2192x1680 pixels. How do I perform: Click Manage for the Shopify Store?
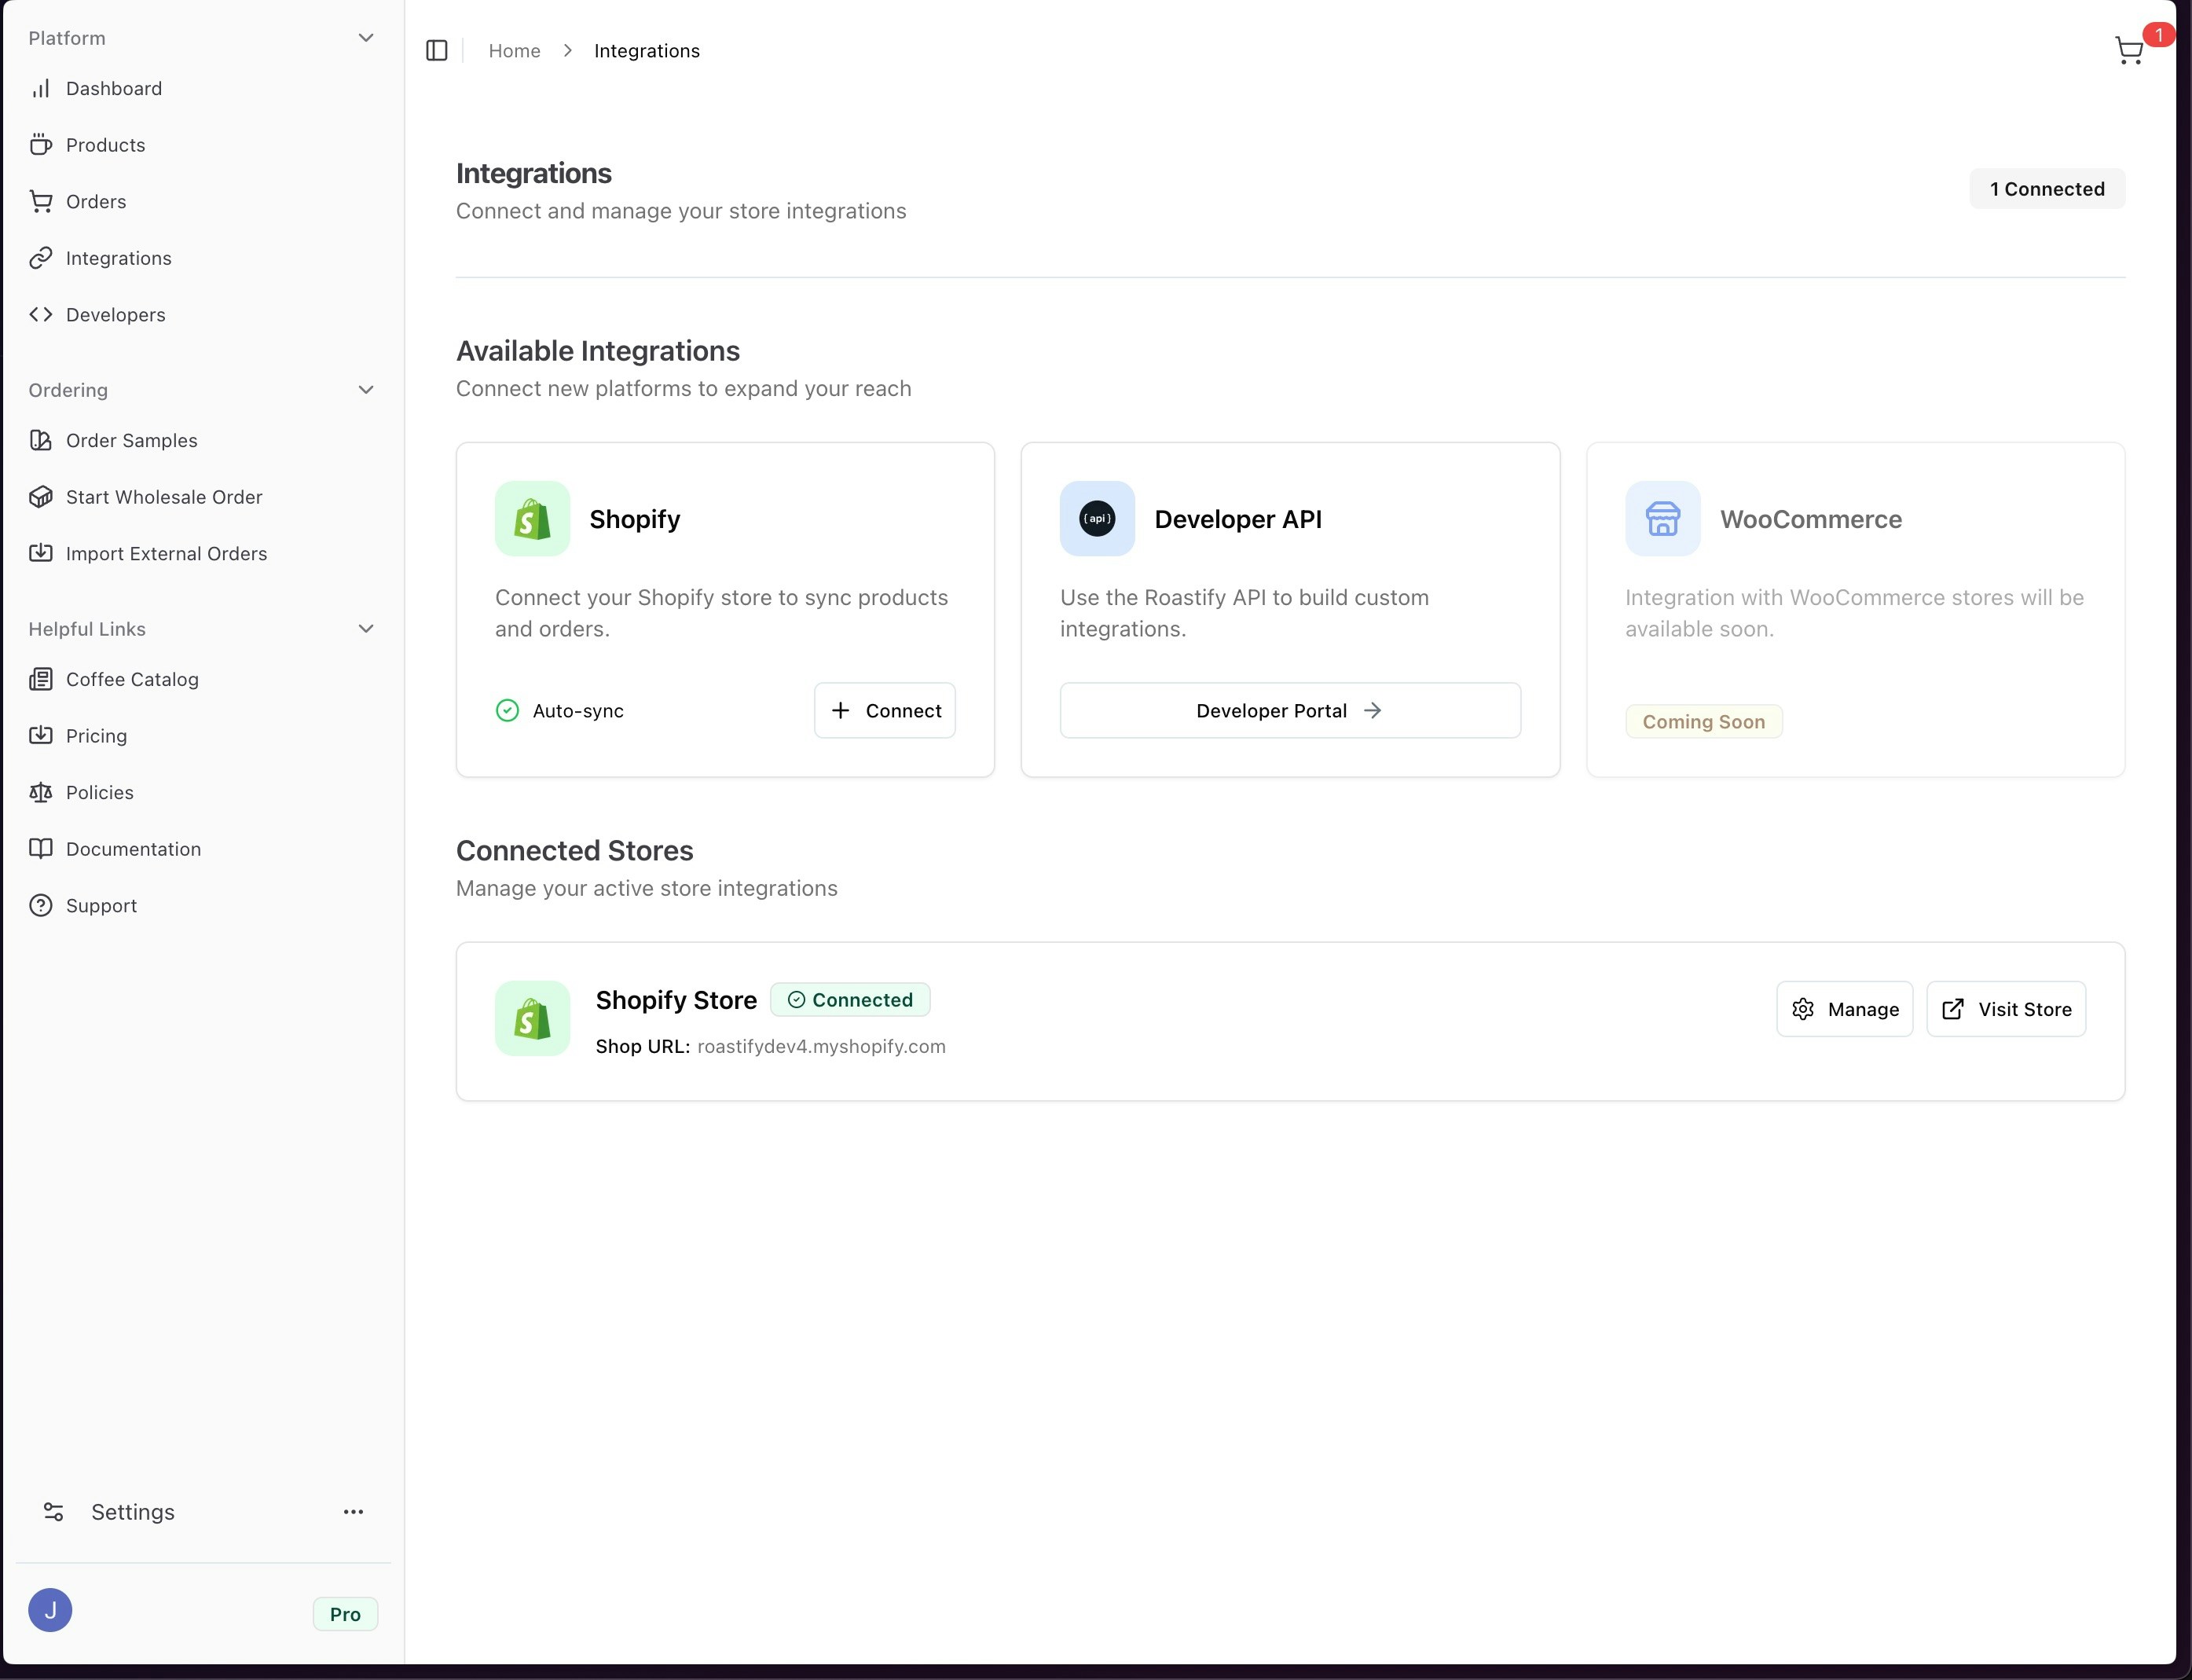pyautogui.click(x=1844, y=1009)
